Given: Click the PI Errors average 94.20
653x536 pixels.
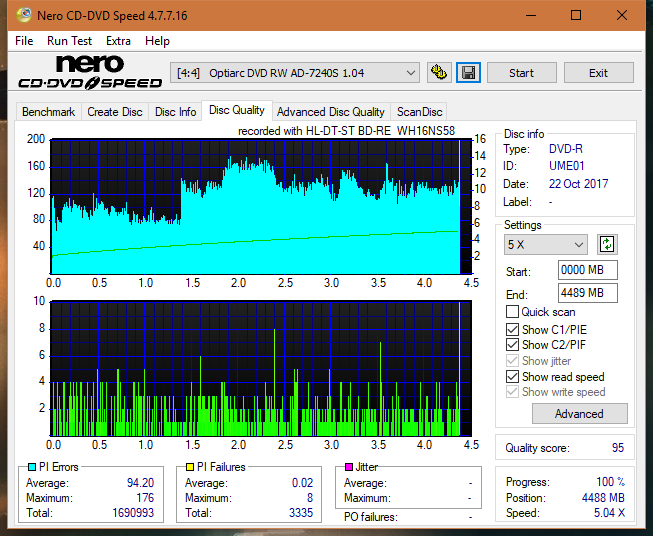Looking at the screenshot, I should tap(140, 483).
